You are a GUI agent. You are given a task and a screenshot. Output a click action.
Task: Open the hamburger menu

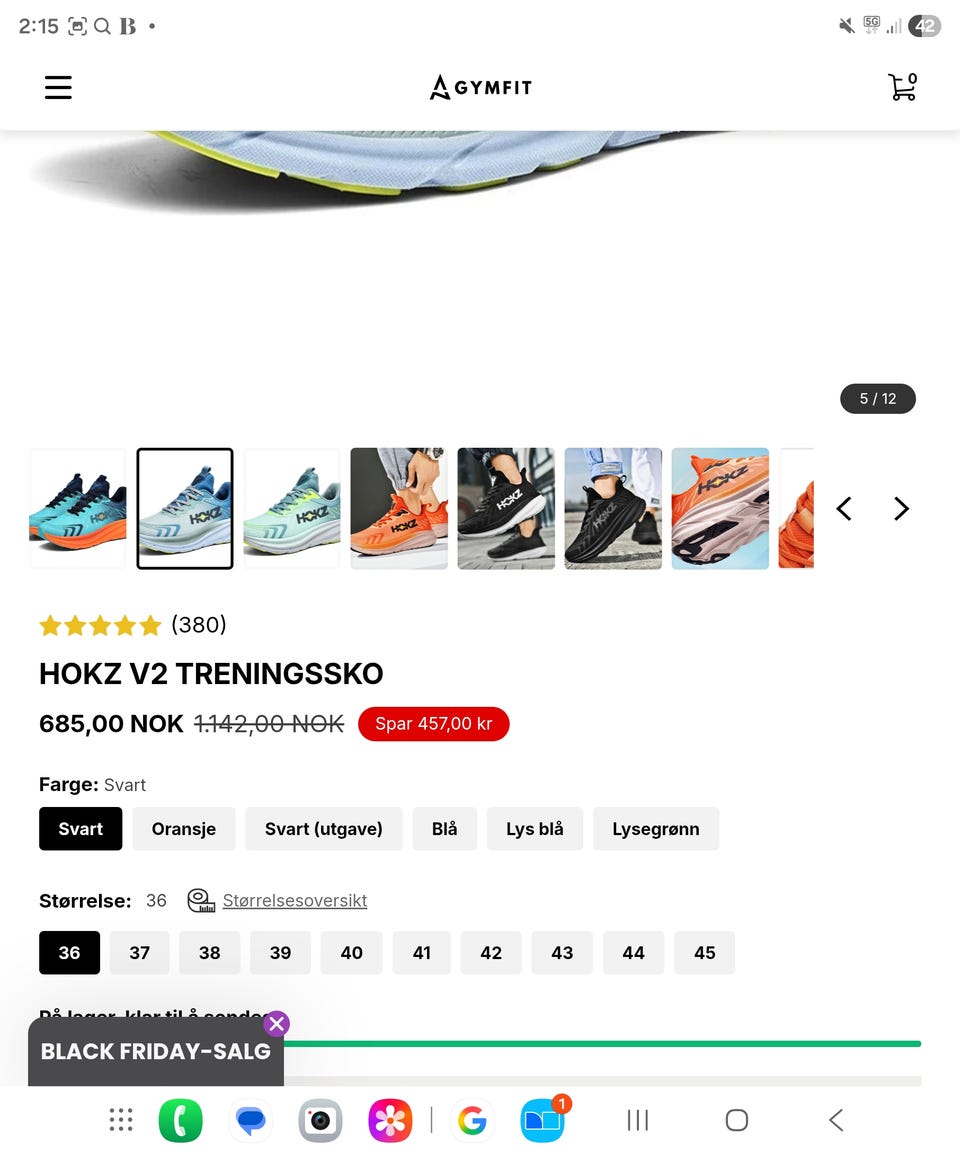pyautogui.click(x=58, y=88)
